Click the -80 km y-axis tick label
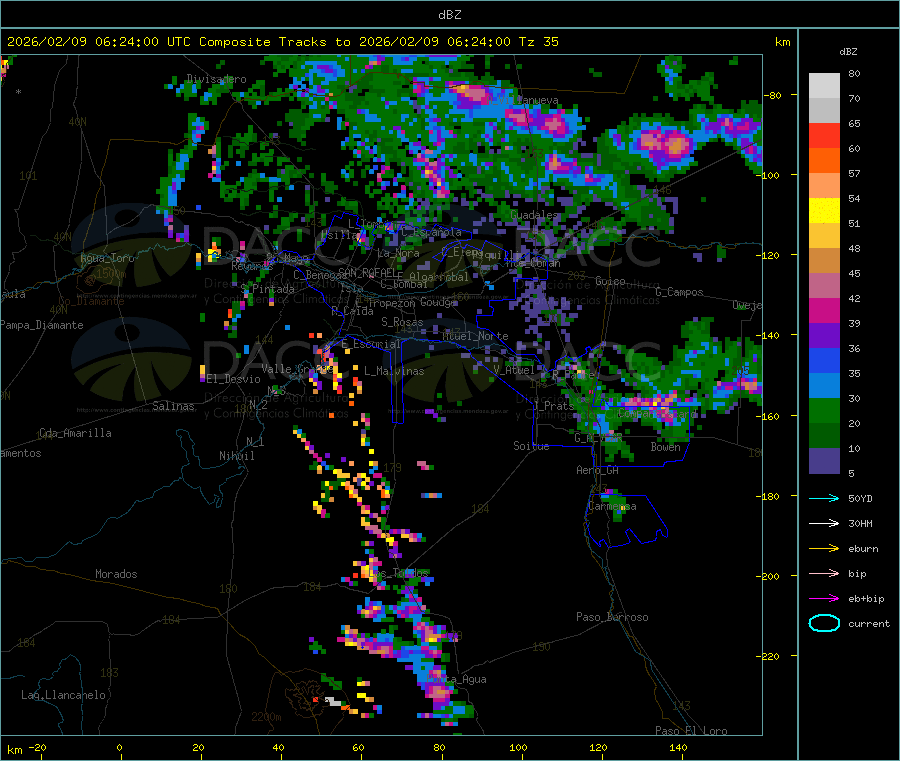 [772, 95]
